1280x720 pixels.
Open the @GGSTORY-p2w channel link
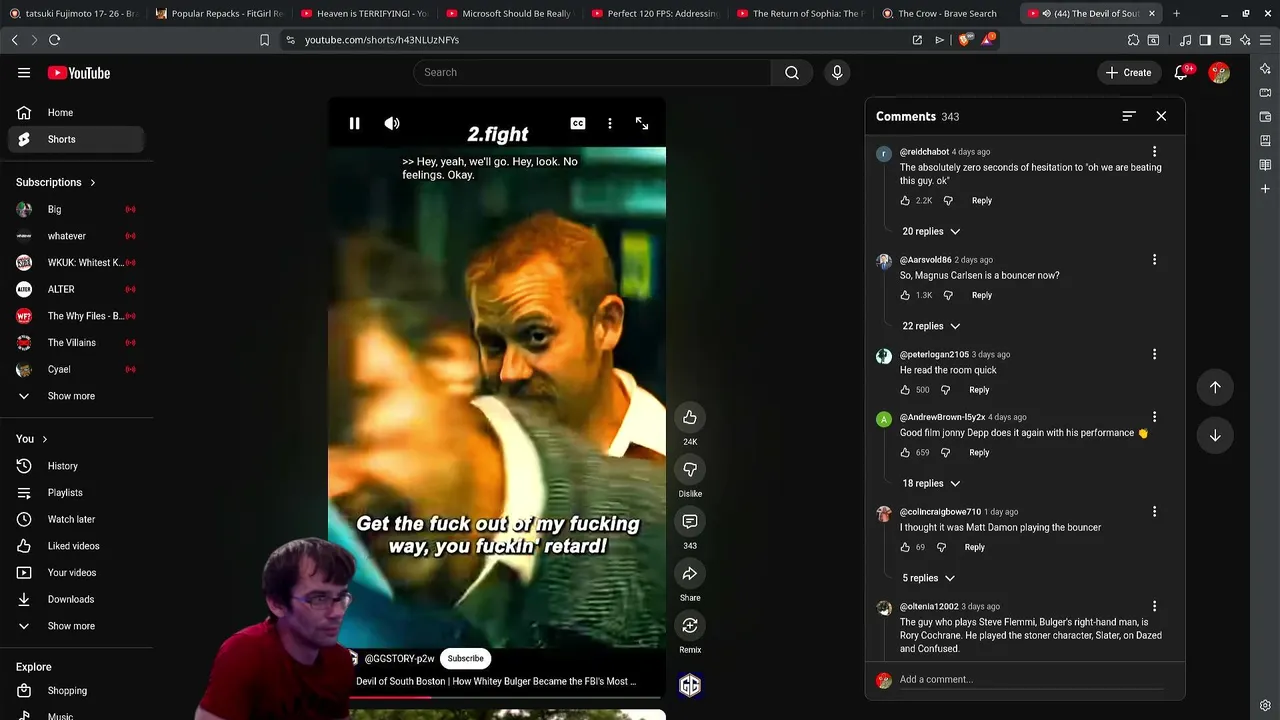[x=399, y=659]
